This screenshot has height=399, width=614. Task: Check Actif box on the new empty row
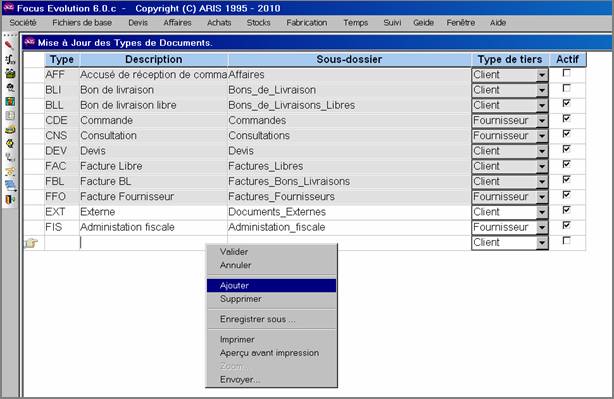[566, 240]
